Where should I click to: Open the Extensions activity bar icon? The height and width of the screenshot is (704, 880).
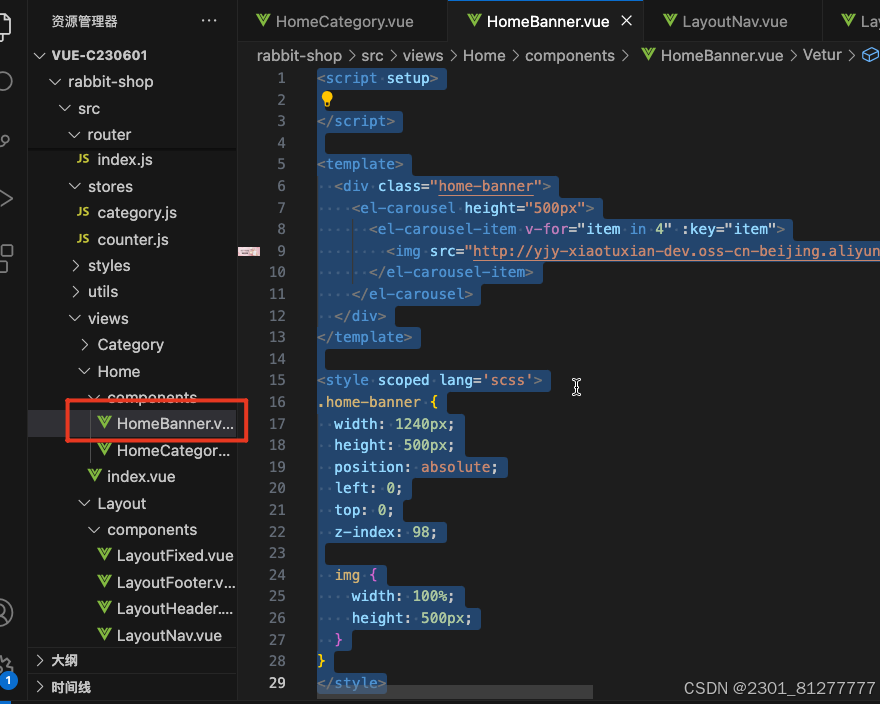[6, 258]
